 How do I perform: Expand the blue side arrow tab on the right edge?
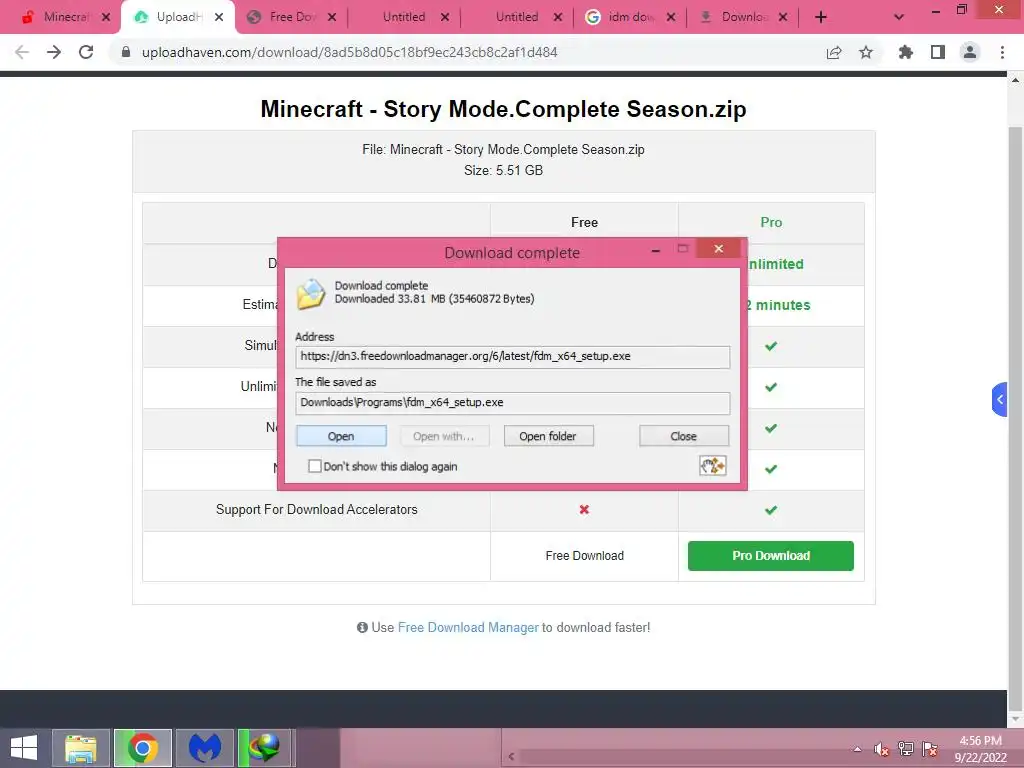click(x=999, y=400)
